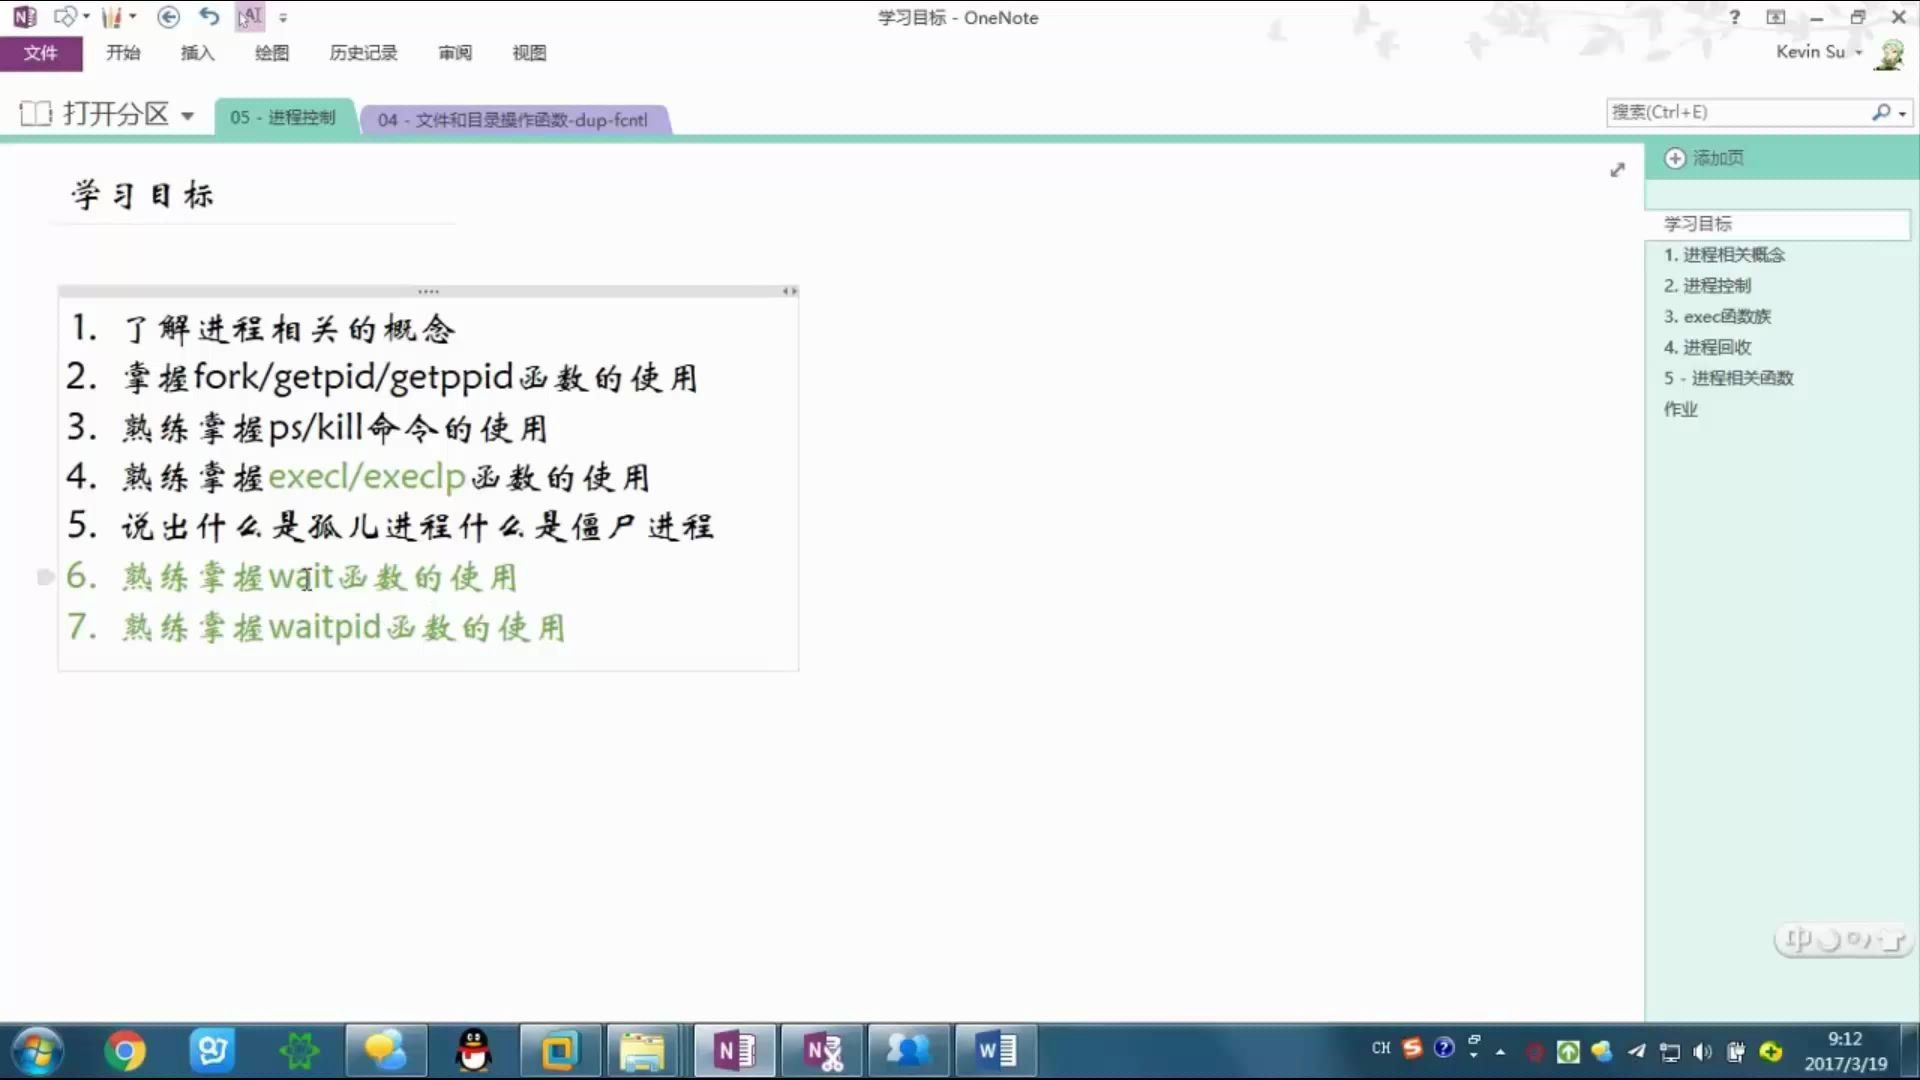The image size is (1920, 1080).
Task: Switch to the 绘图 ribbon tab
Action: tap(271, 53)
